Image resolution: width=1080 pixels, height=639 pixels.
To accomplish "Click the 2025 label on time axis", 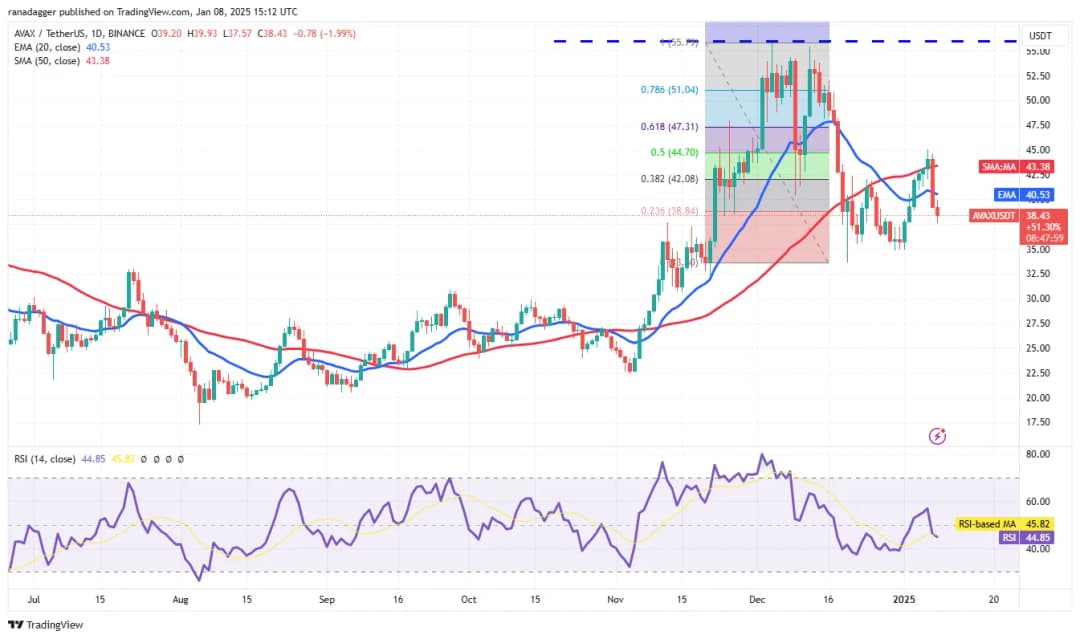I will tap(903, 599).
